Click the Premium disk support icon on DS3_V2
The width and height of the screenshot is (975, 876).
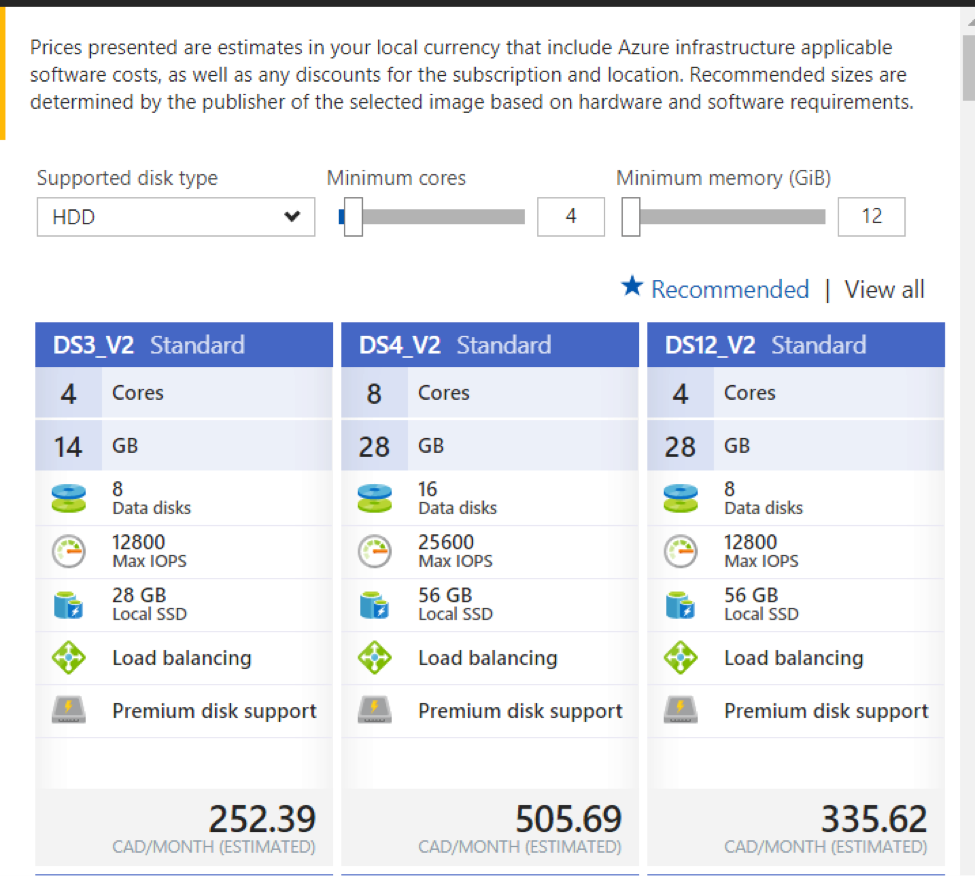[68, 710]
